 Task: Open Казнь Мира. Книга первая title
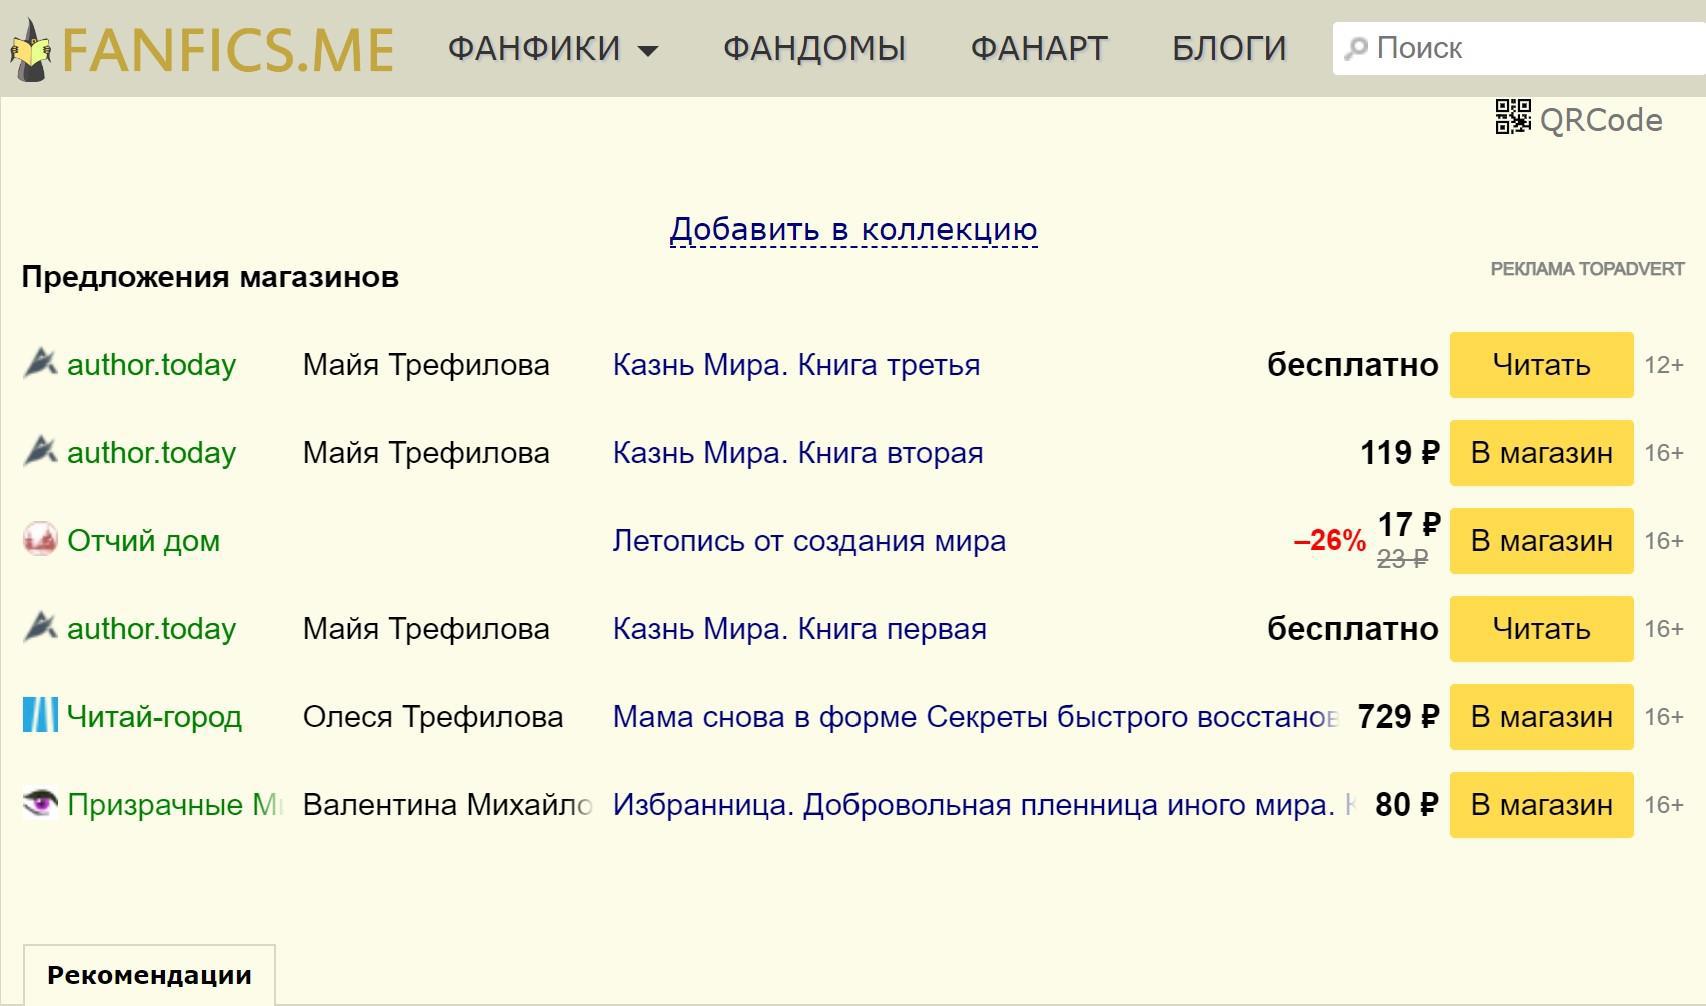799,629
